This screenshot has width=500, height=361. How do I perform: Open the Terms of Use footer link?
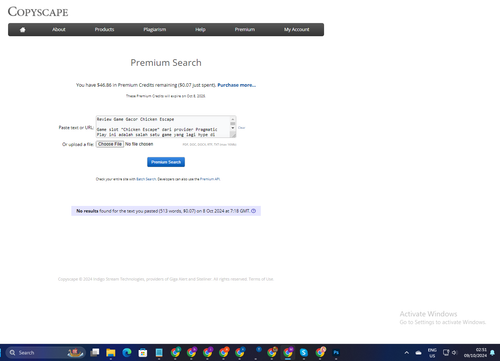[x=261, y=279]
